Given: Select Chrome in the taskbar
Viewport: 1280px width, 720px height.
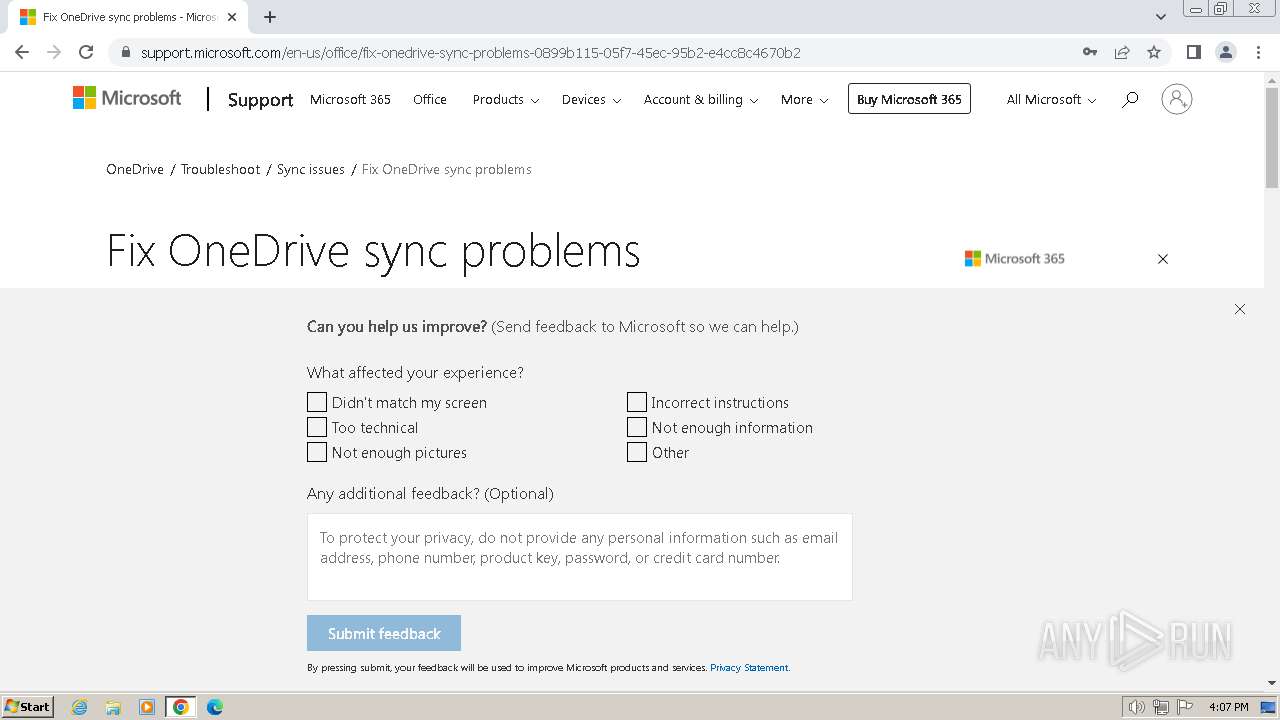Looking at the screenshot, I should [181, 707].
